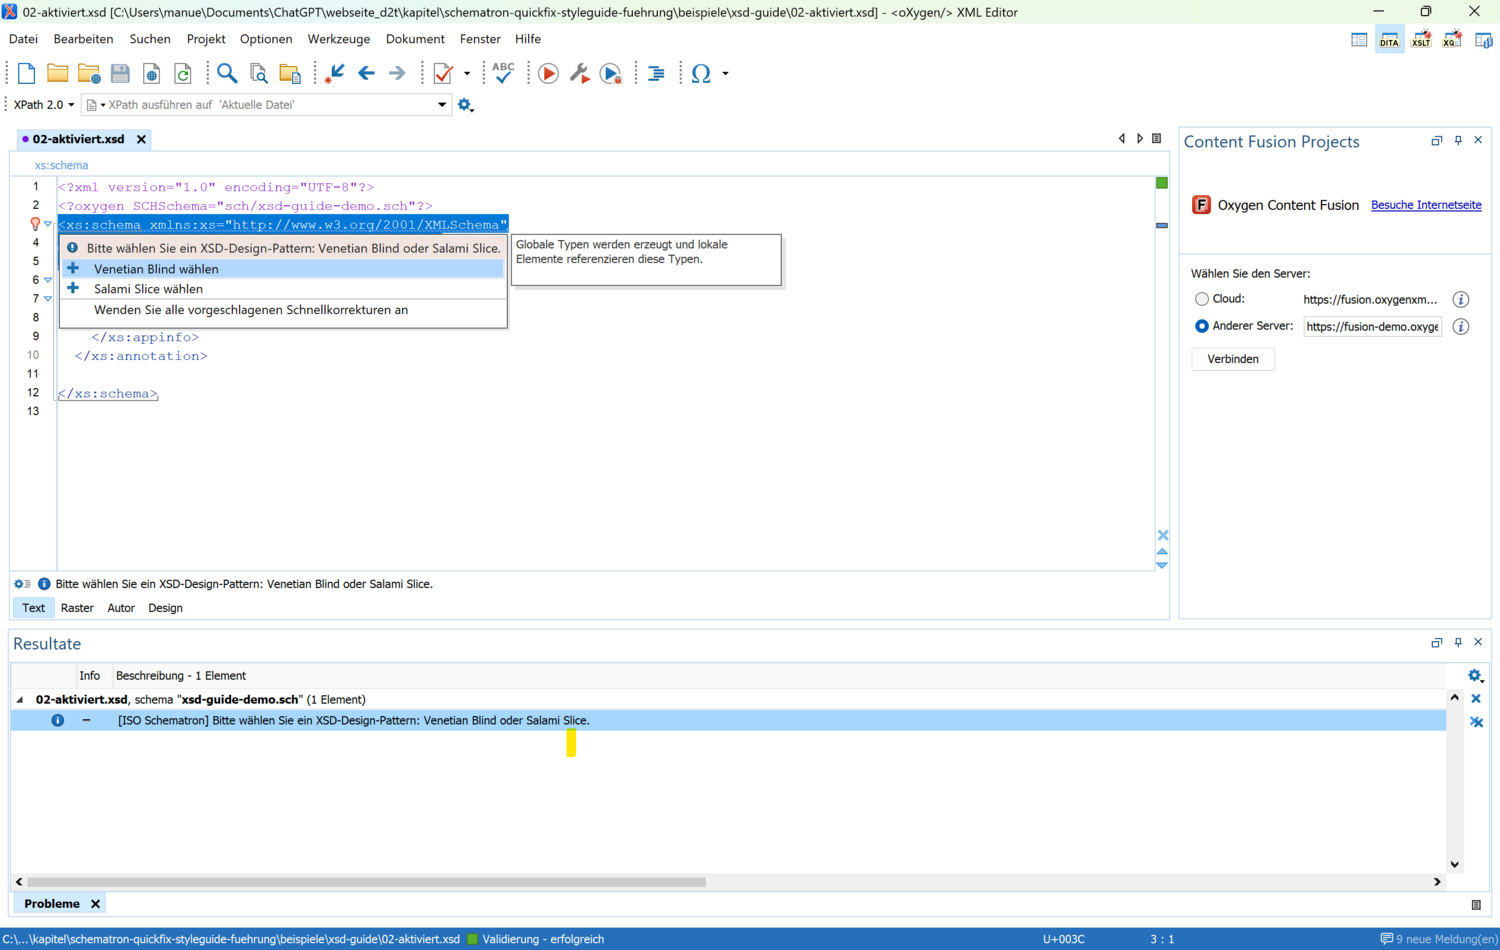Navigate forward with the right arrow icon
1500x950 pixels.
pos(397,74)
